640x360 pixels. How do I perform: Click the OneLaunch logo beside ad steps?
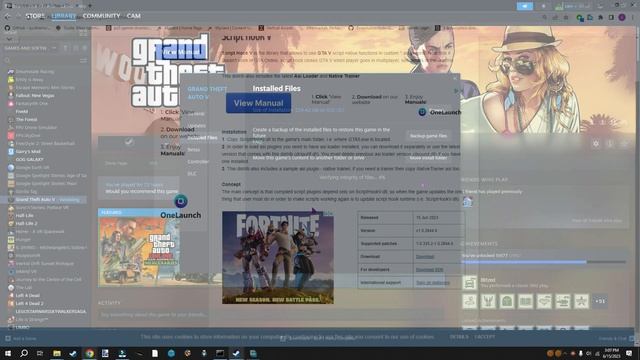coord(440,112)
